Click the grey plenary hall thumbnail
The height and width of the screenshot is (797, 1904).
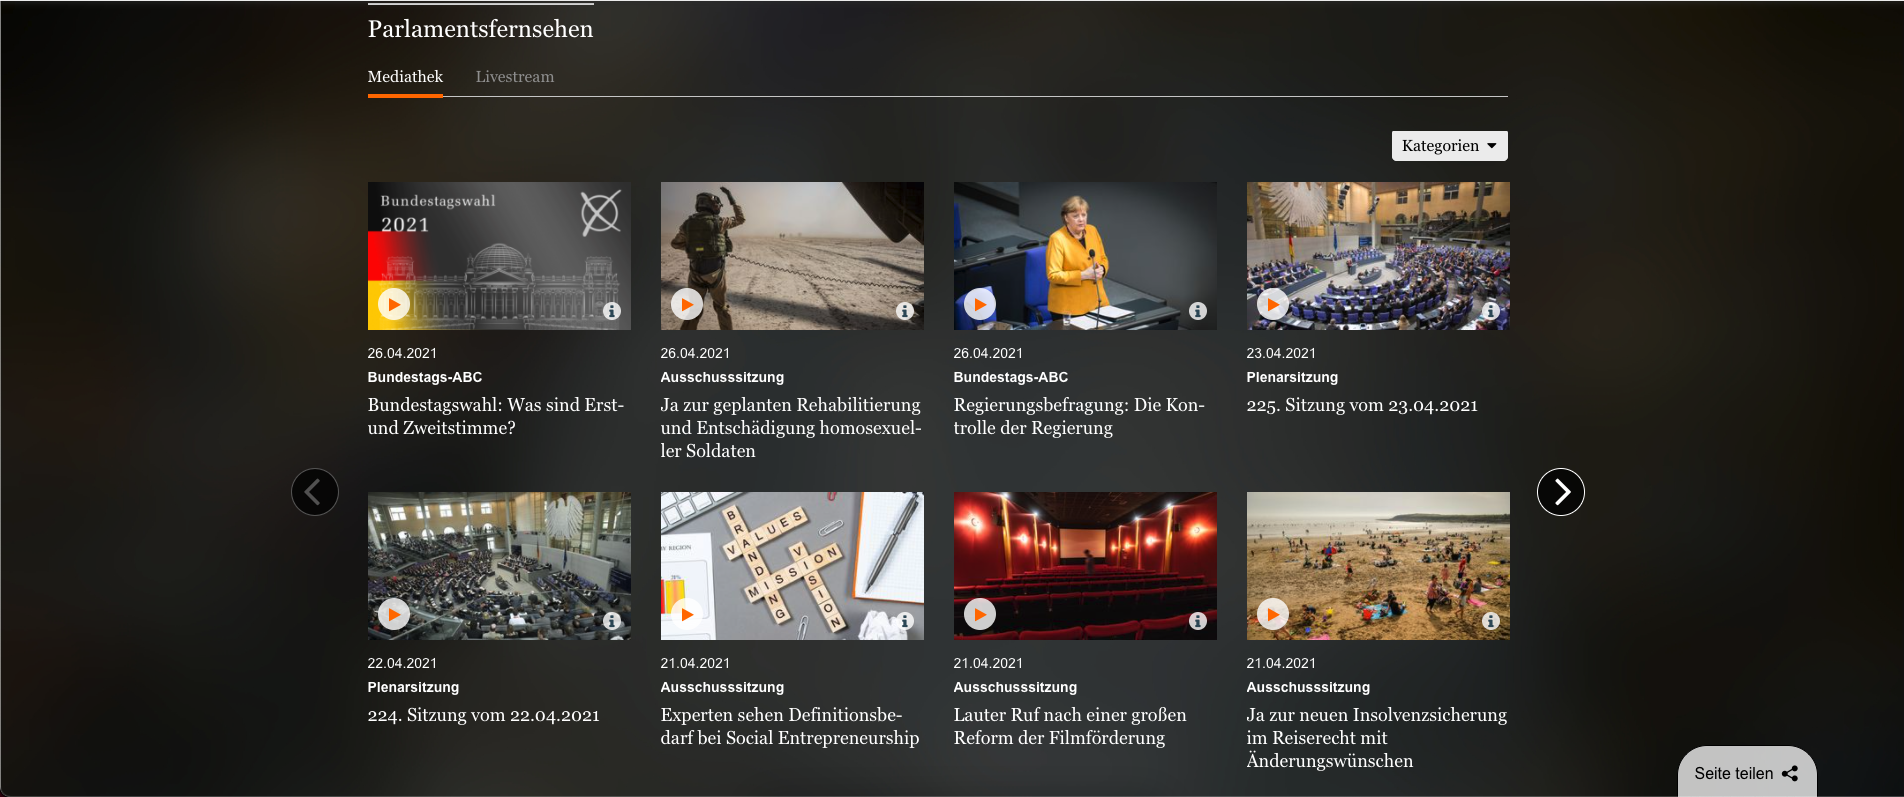tap(499, 566)
